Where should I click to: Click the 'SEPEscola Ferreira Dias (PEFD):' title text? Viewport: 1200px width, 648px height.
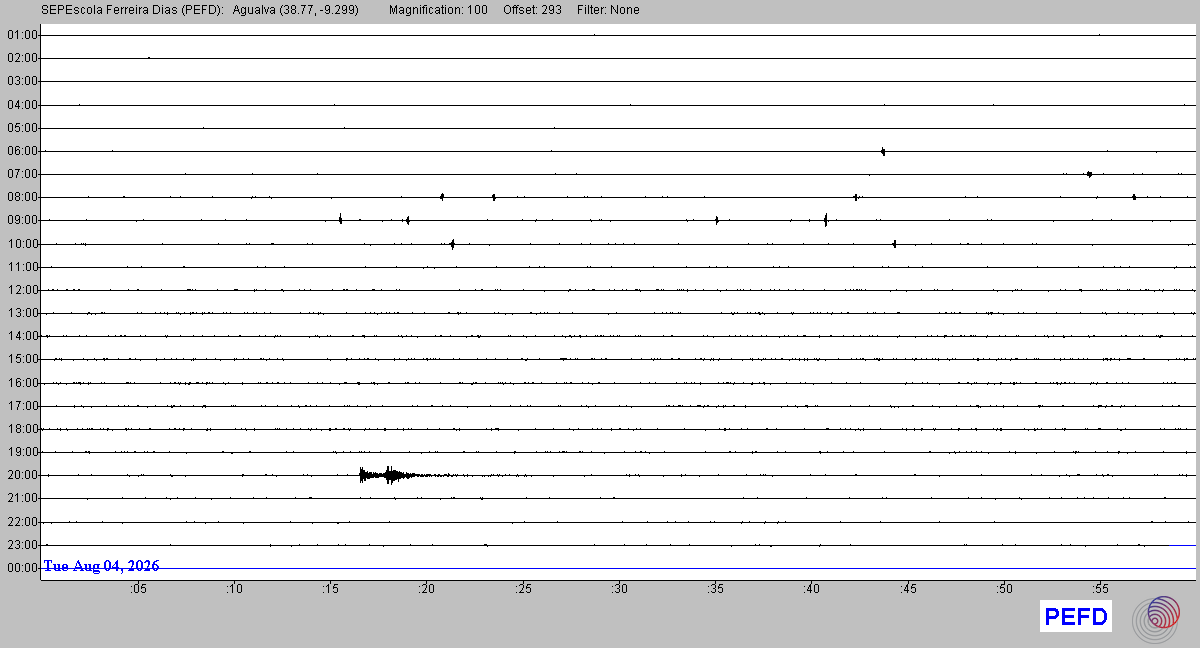pyautogui.click(x=133, y=10)
